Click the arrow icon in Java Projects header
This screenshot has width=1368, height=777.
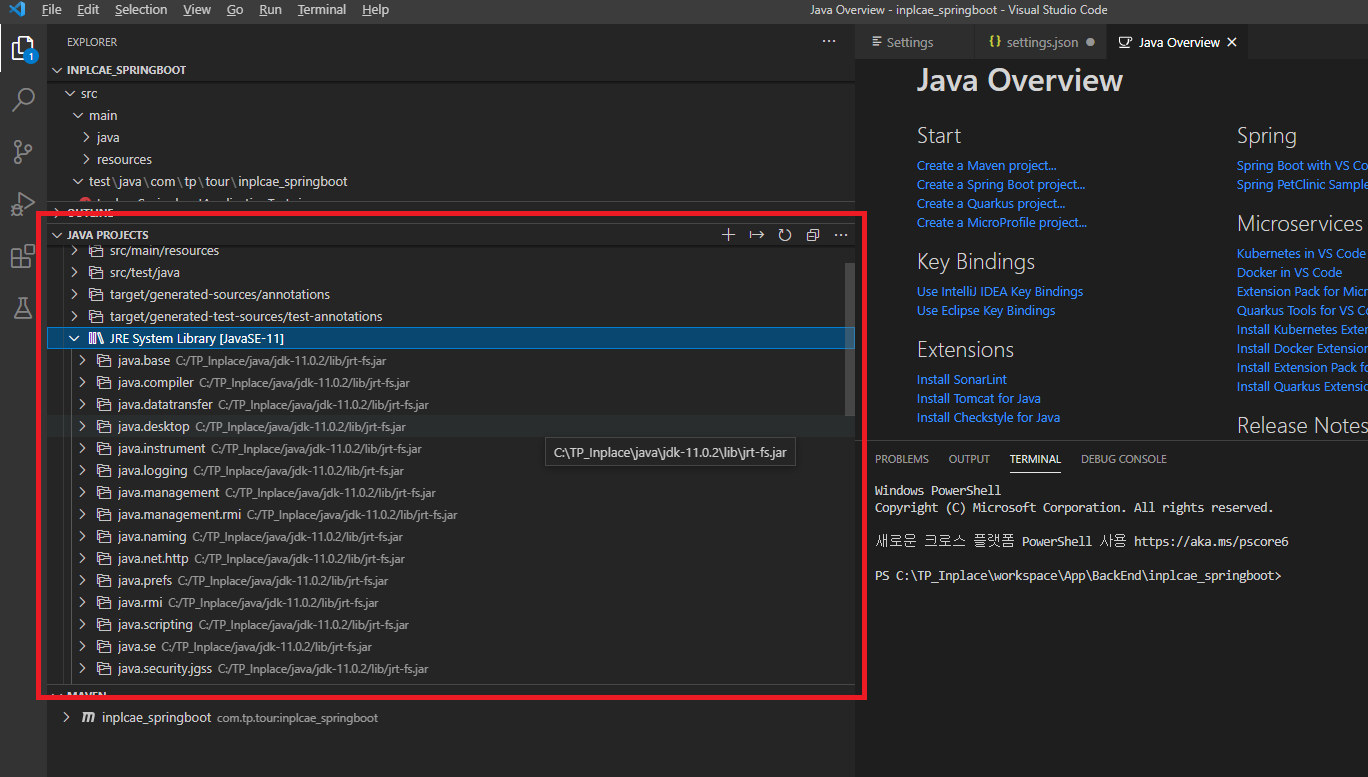pos(756,235)
